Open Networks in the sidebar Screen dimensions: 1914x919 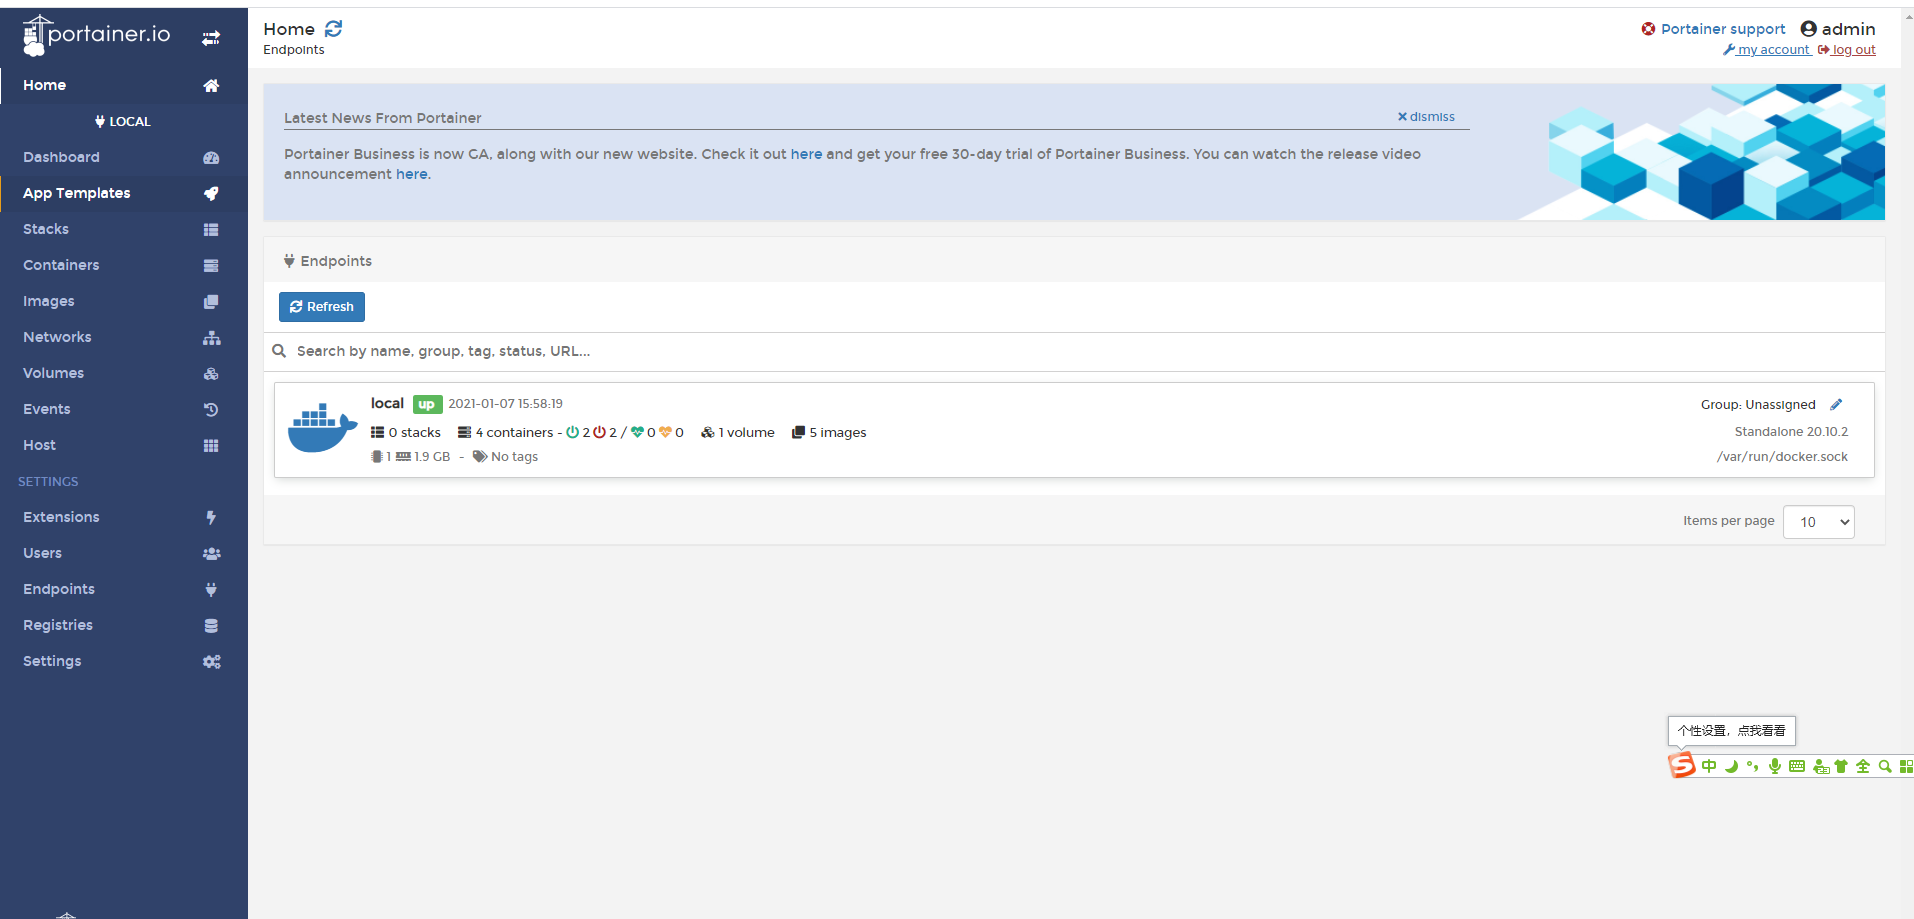point(124,338)
